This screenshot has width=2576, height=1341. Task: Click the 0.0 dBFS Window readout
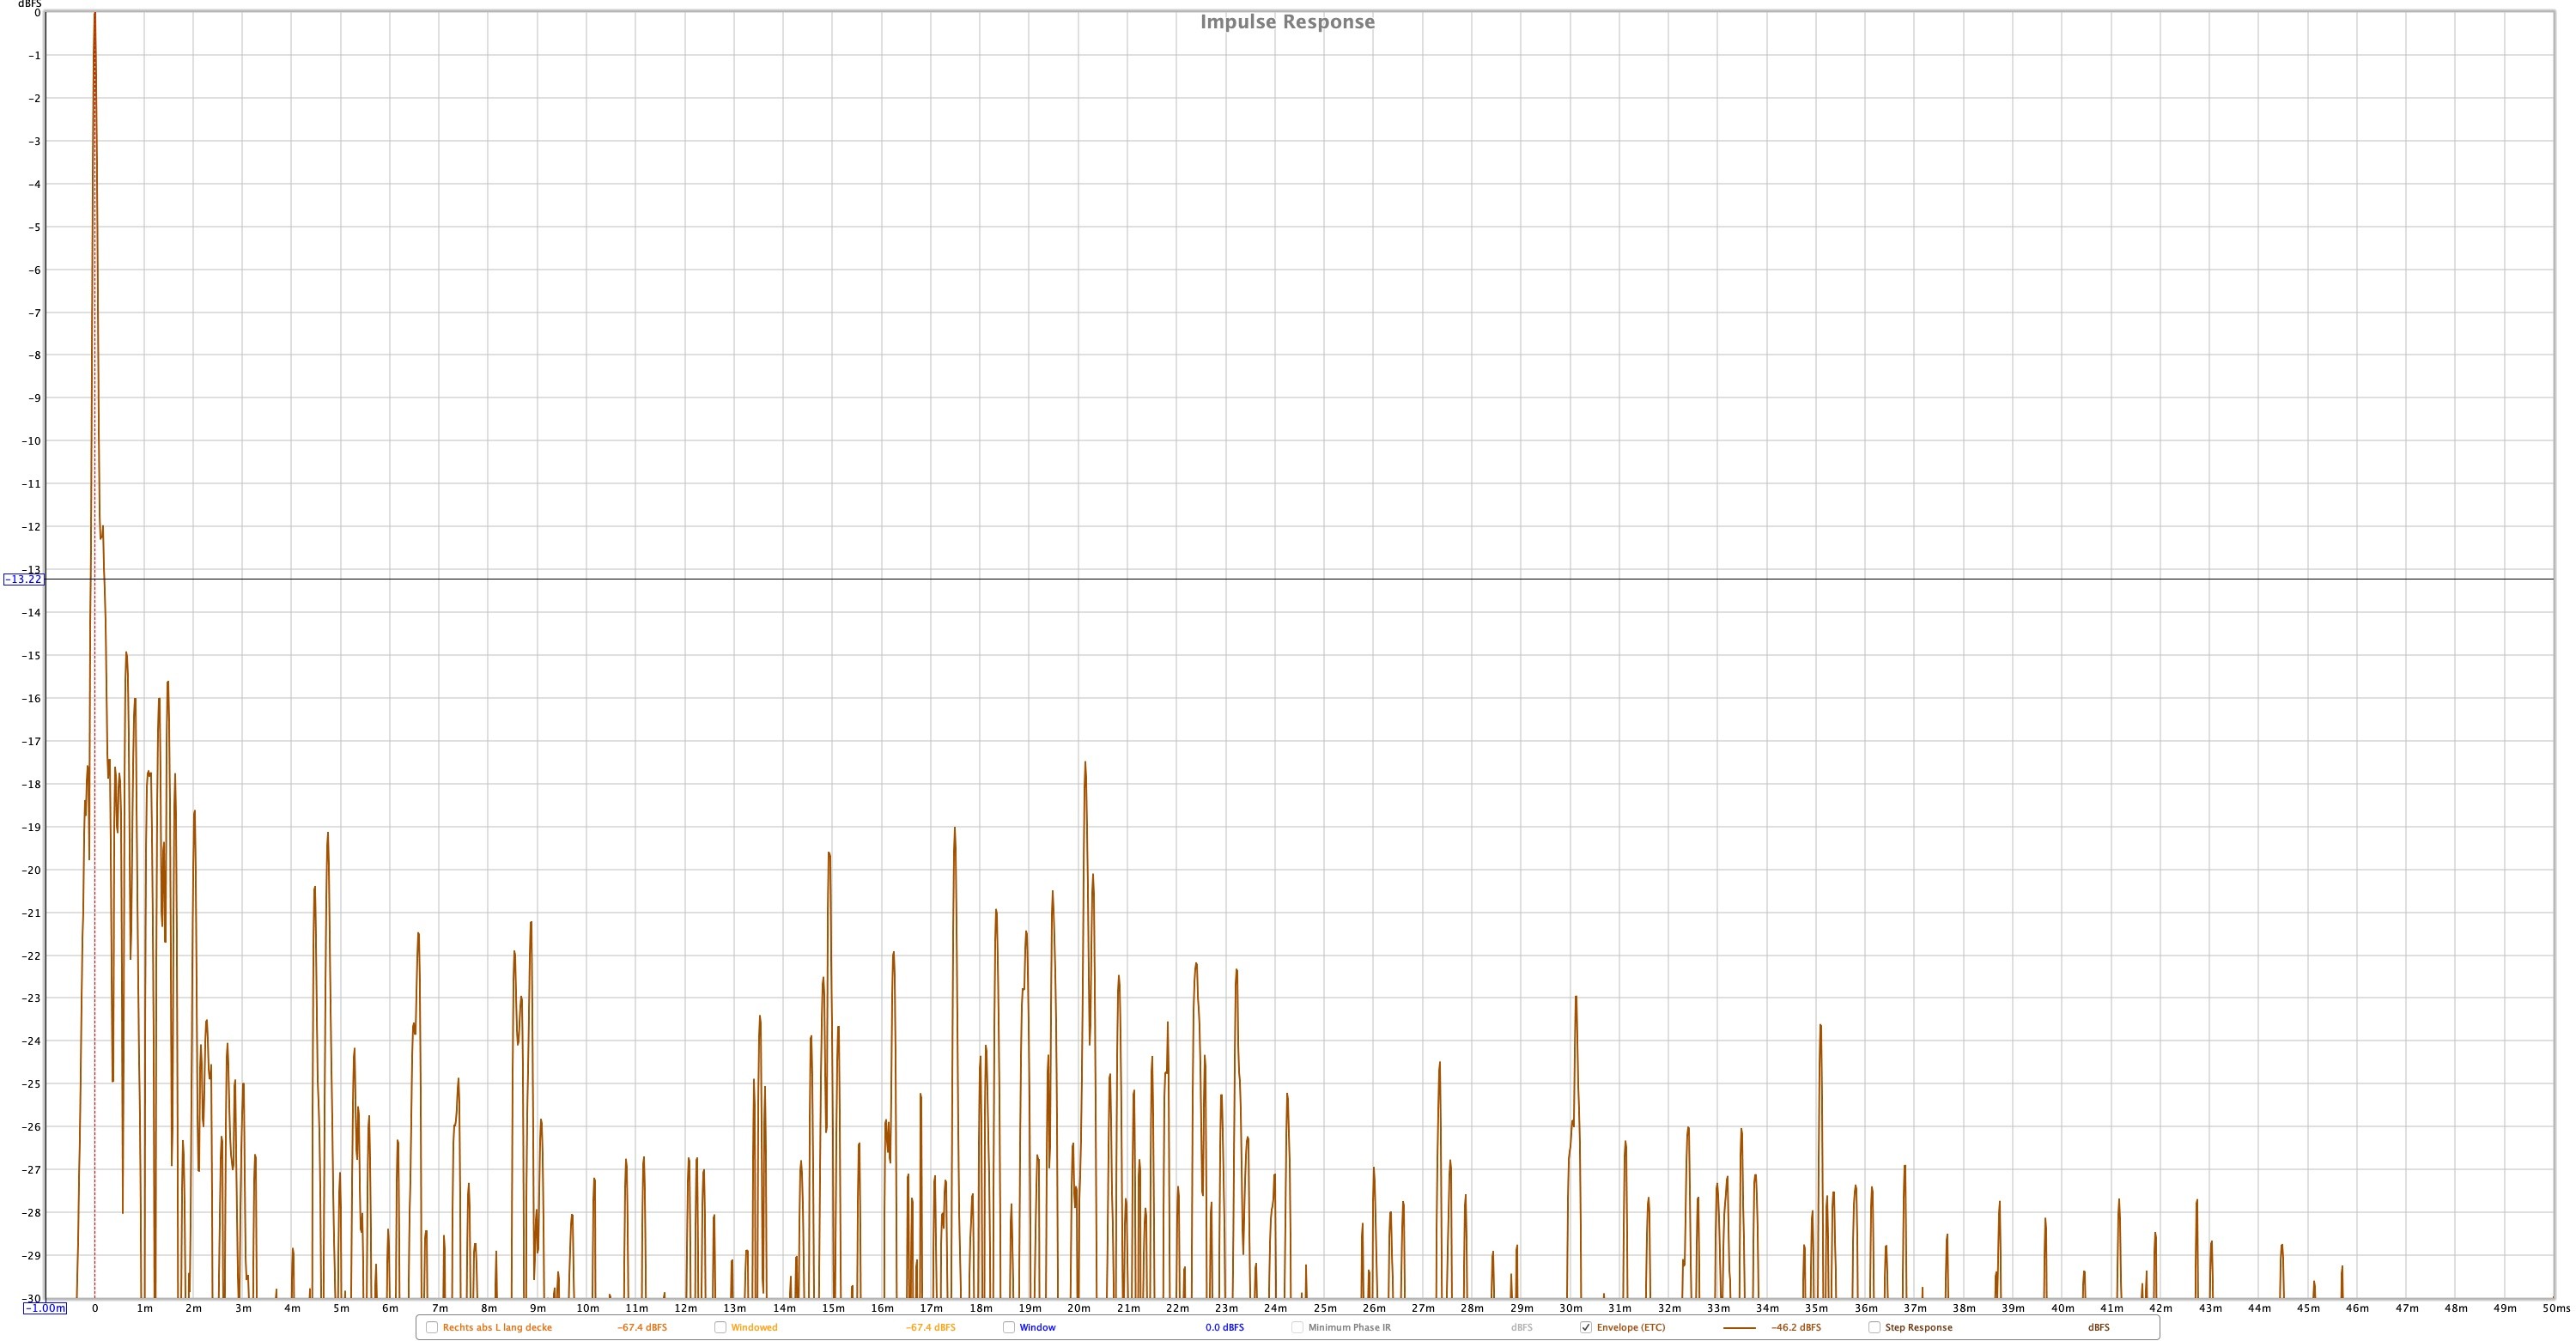(1224, 1328)
